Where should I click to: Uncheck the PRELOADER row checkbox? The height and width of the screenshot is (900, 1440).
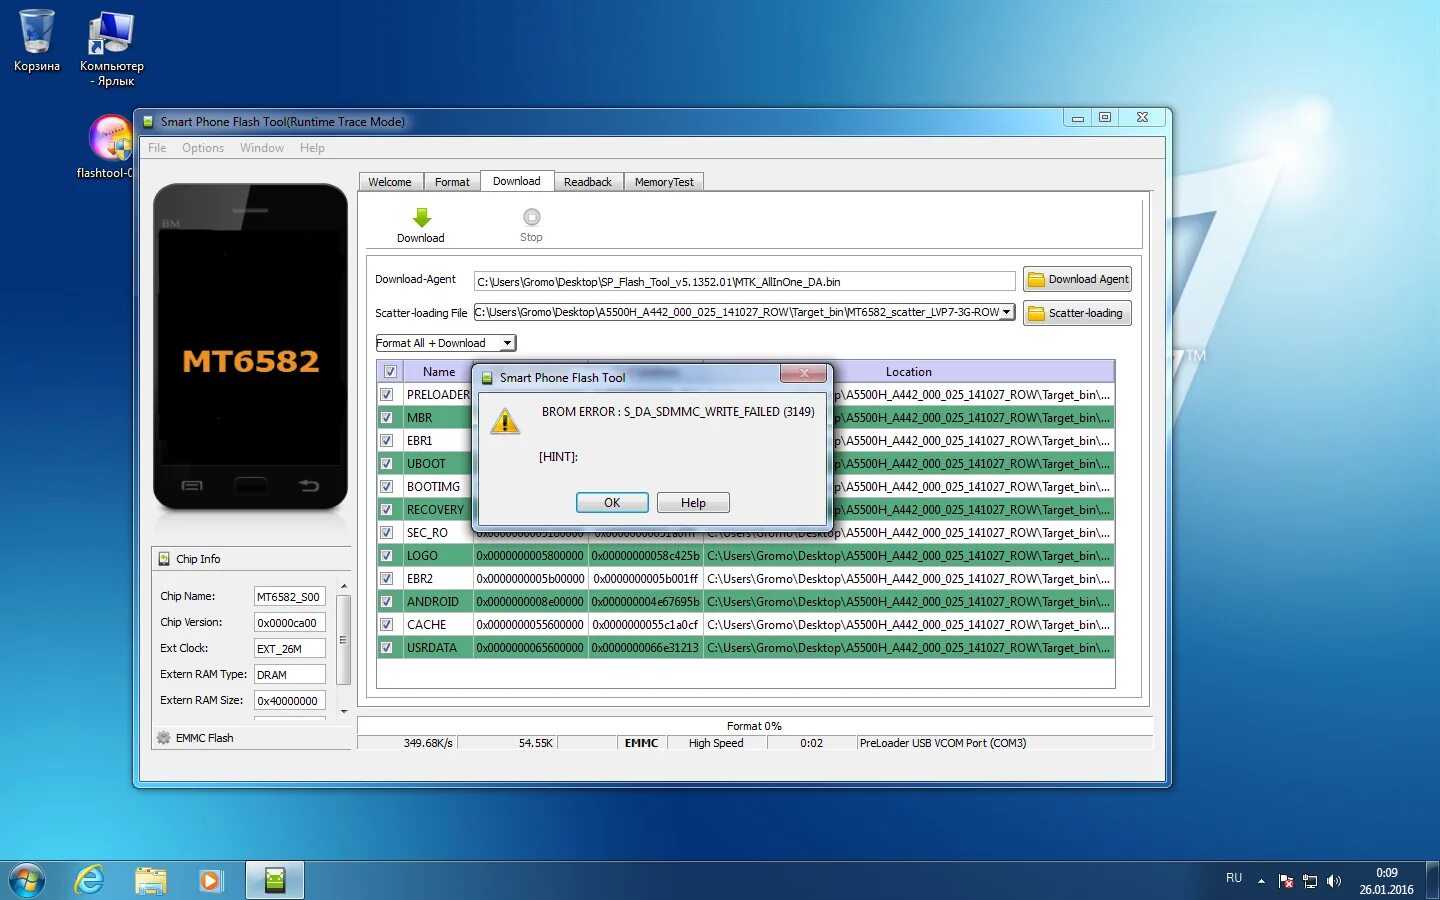386,395
